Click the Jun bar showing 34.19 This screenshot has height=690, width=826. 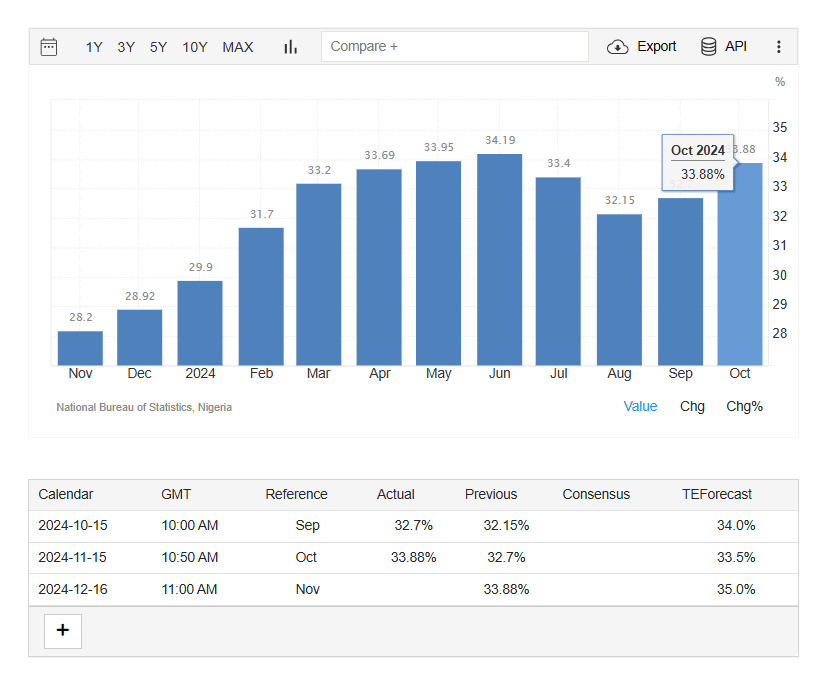tap(499, 260)
